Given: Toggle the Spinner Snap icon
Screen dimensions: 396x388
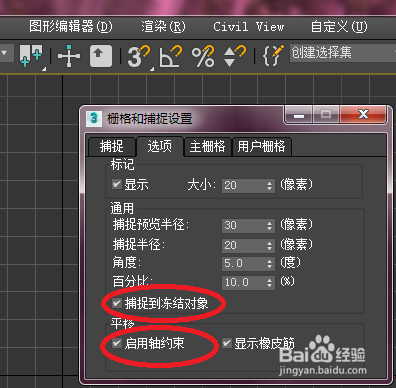Looking at the screenshot, I should coord(234,56).
